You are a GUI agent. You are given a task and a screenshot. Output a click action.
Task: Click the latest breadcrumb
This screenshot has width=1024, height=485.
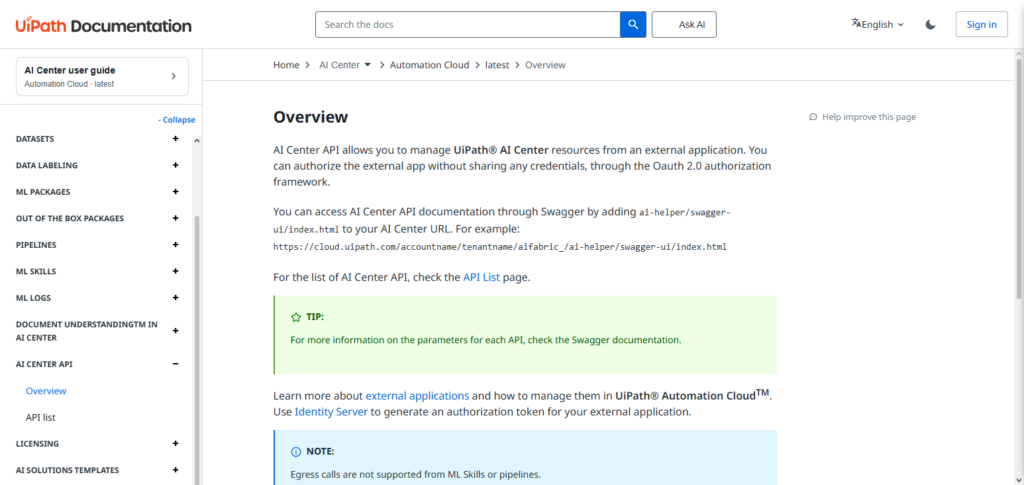[x=497, y=65]
